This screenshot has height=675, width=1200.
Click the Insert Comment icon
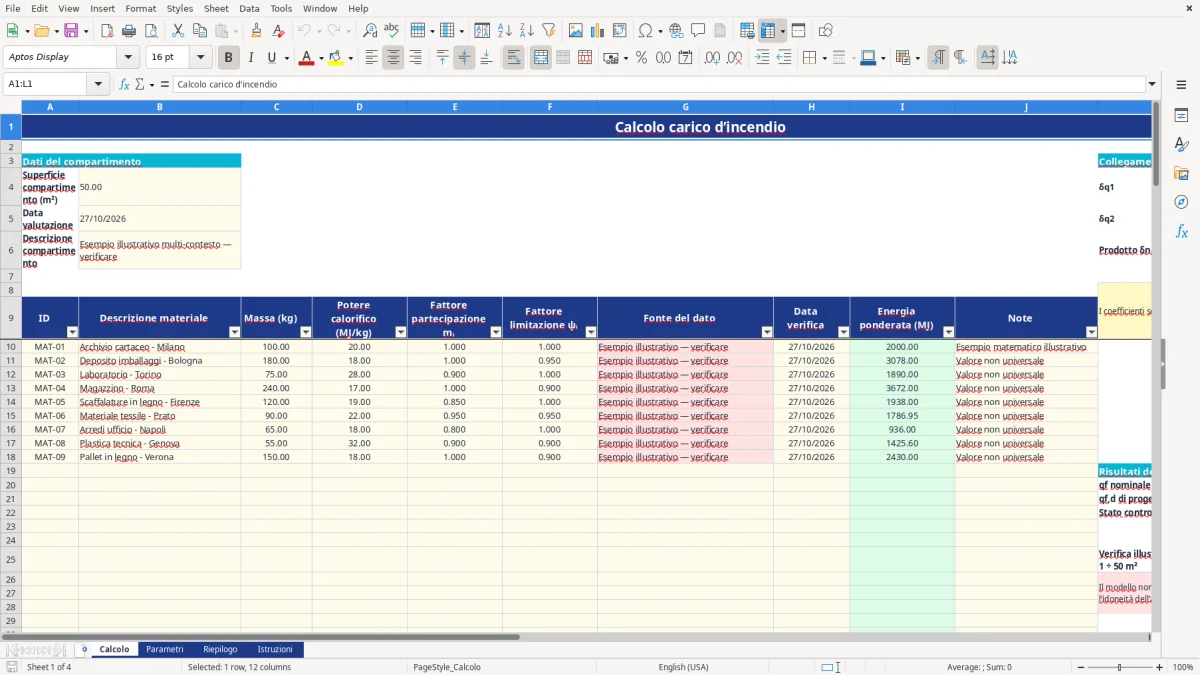point(698,31)
